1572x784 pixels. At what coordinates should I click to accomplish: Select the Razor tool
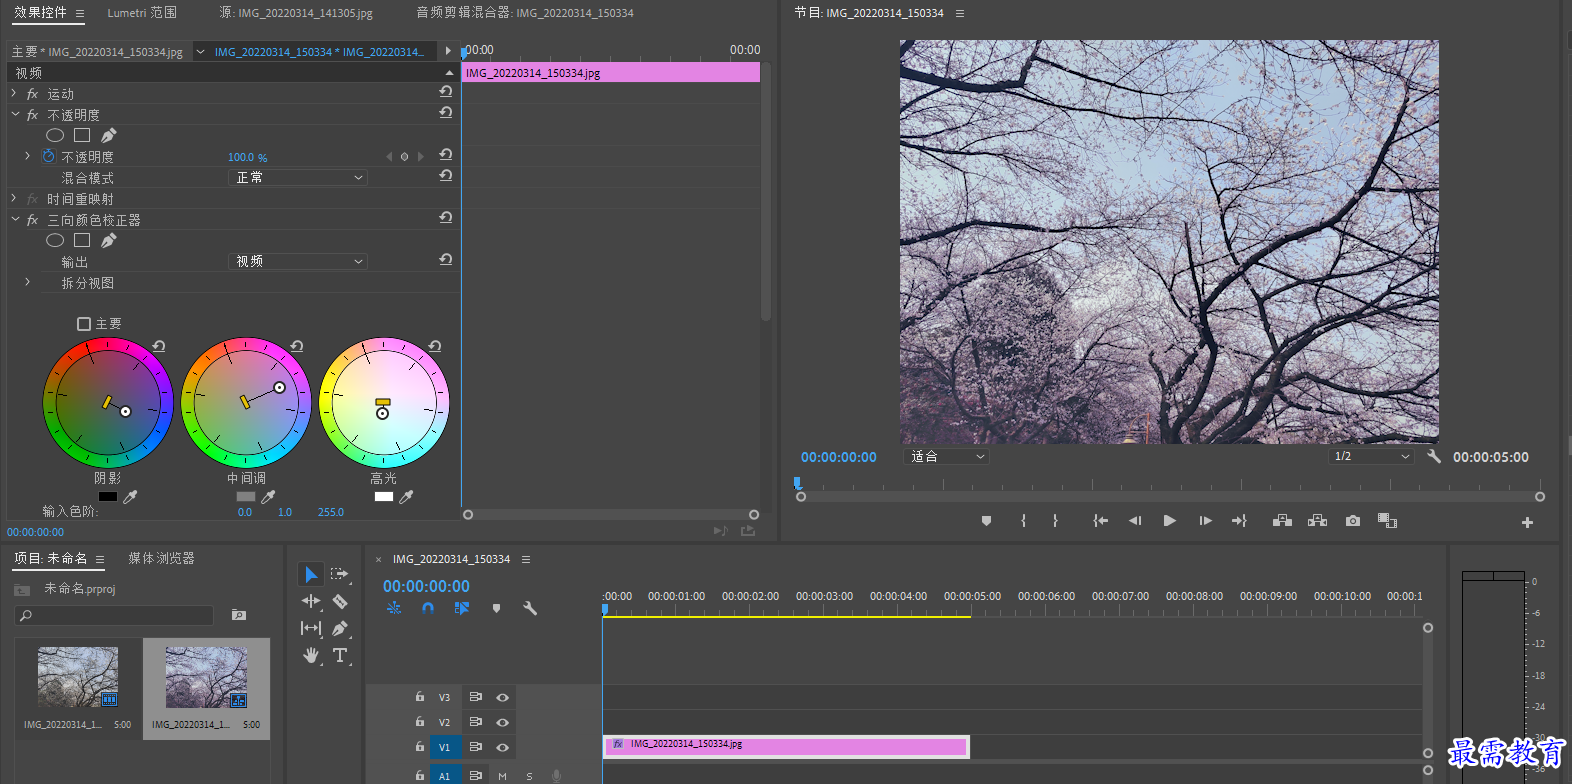coord(340,601)
